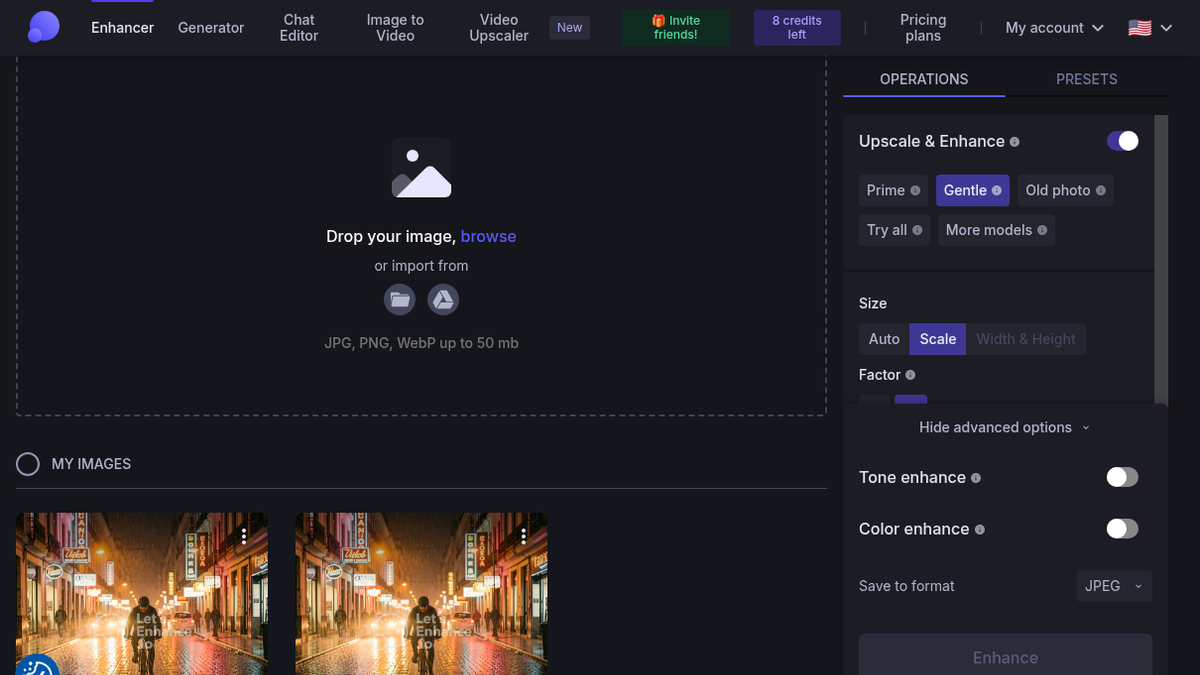Open the first street photo thumbnail
1200x675 pixels.
tap(141, 594)
